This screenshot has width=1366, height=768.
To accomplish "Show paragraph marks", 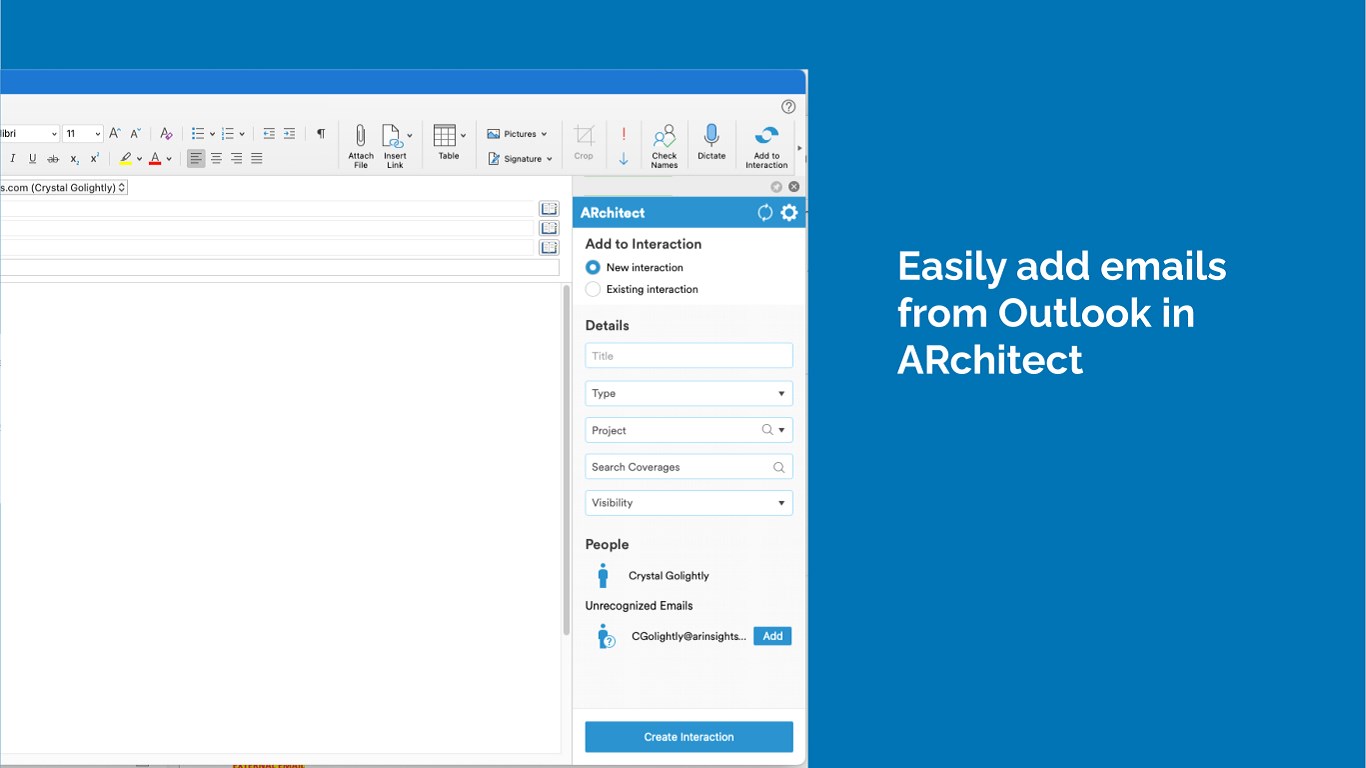I will pos(321,133).
